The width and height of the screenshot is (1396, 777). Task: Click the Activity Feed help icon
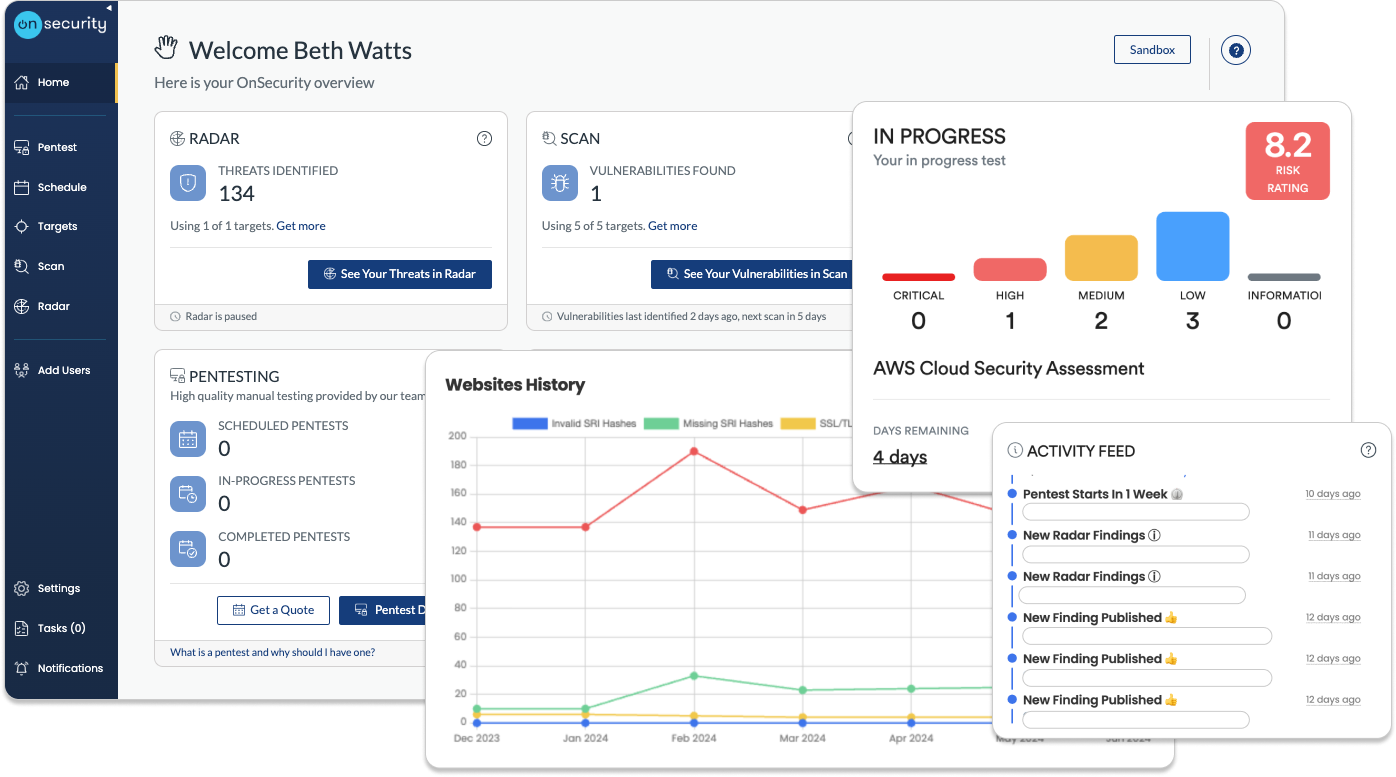coord(1369,451)
